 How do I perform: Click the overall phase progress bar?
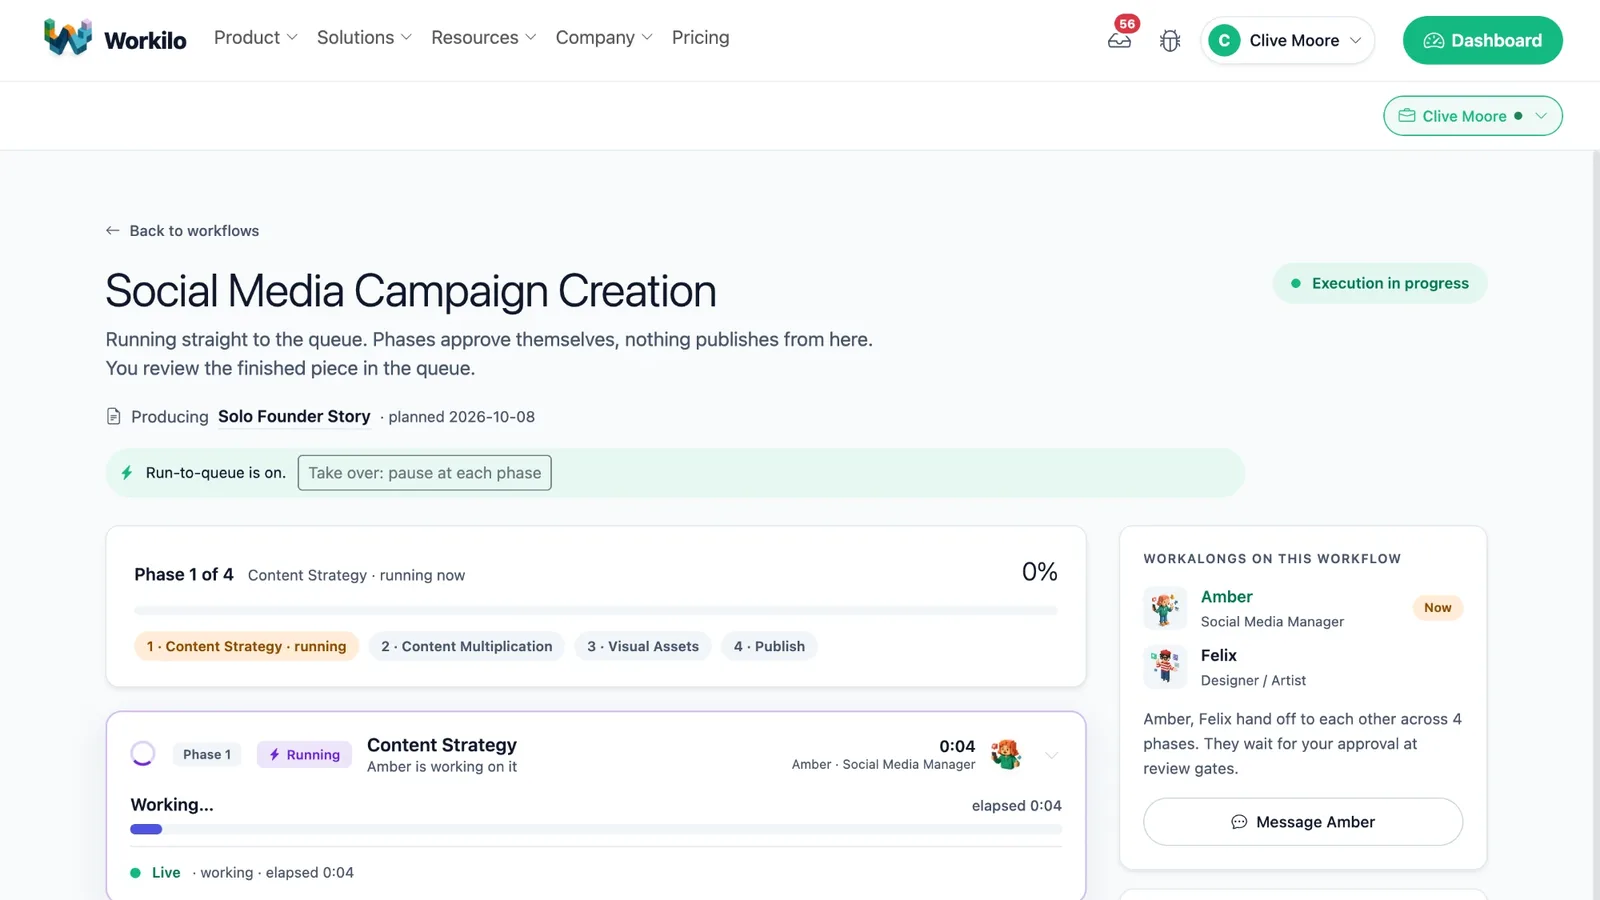click(595, 610)
